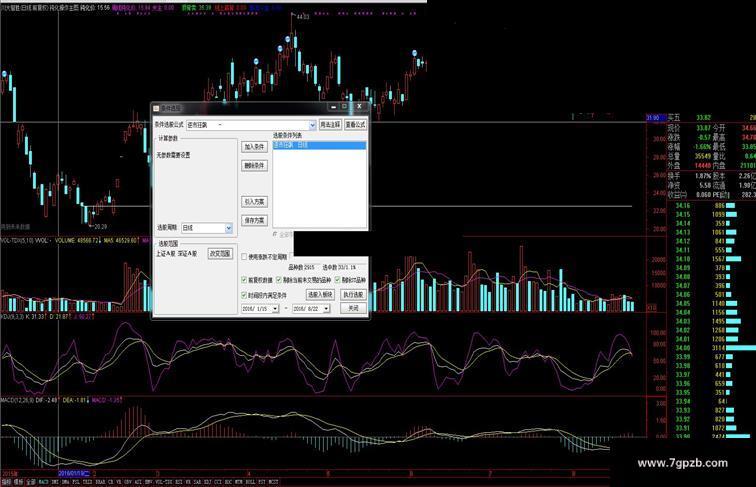Select the KDJ indicator tab
Image resolution: width=756 pixels, height=487 pixels.
tap(207, 482)
